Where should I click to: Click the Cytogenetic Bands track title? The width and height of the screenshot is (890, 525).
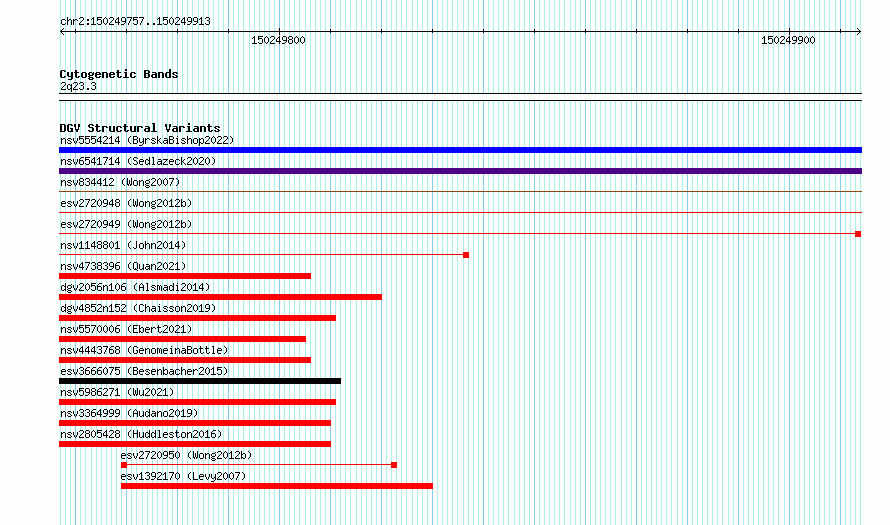pos(119,74)
